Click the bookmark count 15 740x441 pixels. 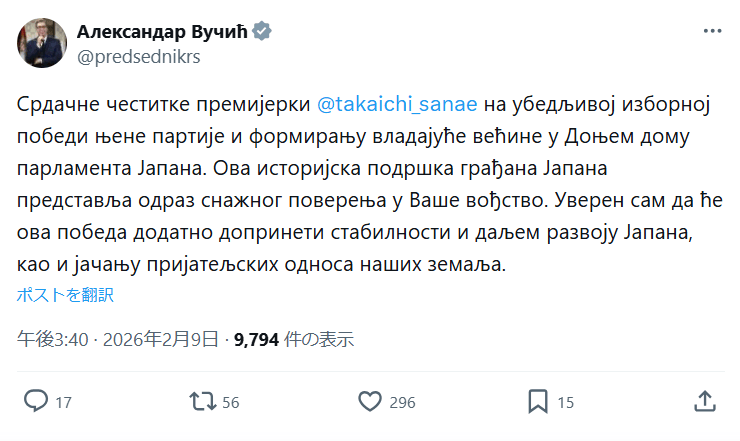[565, 403]
